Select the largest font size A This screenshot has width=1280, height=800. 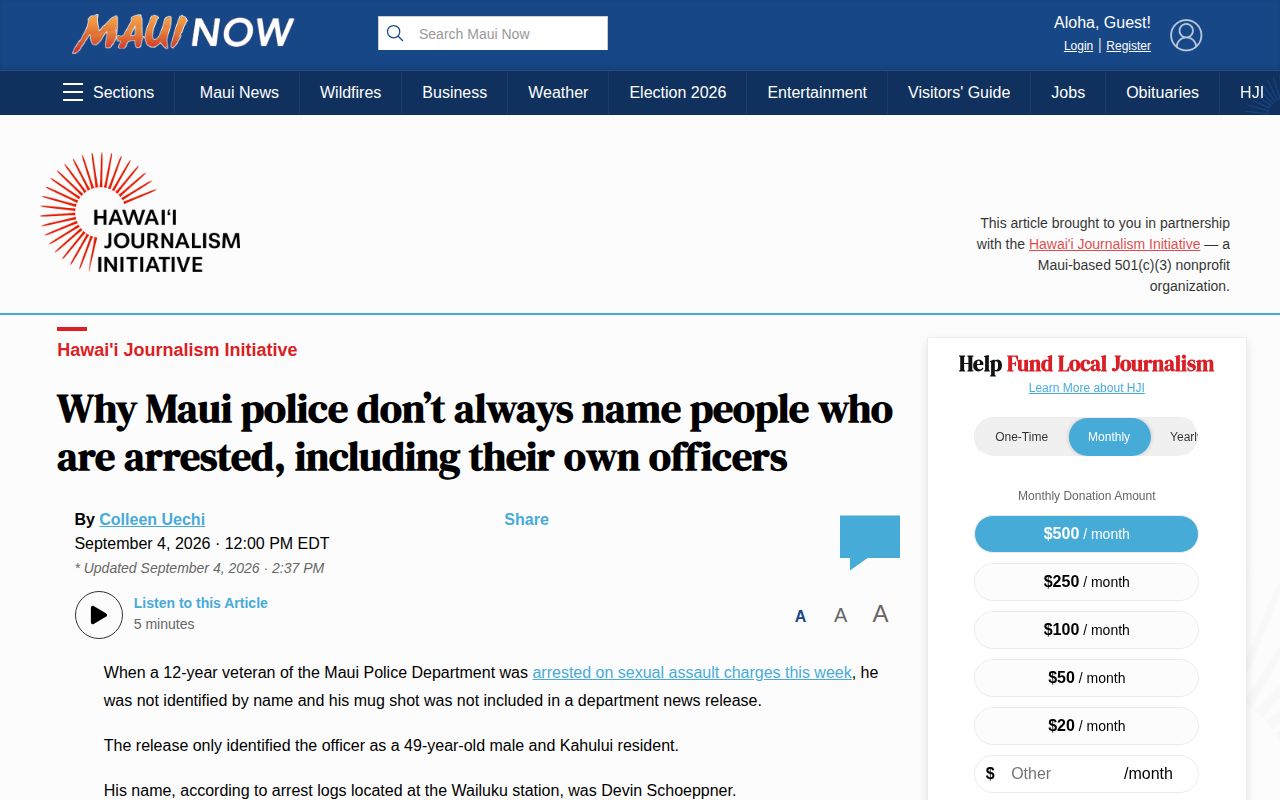click(x=880, y=614)
